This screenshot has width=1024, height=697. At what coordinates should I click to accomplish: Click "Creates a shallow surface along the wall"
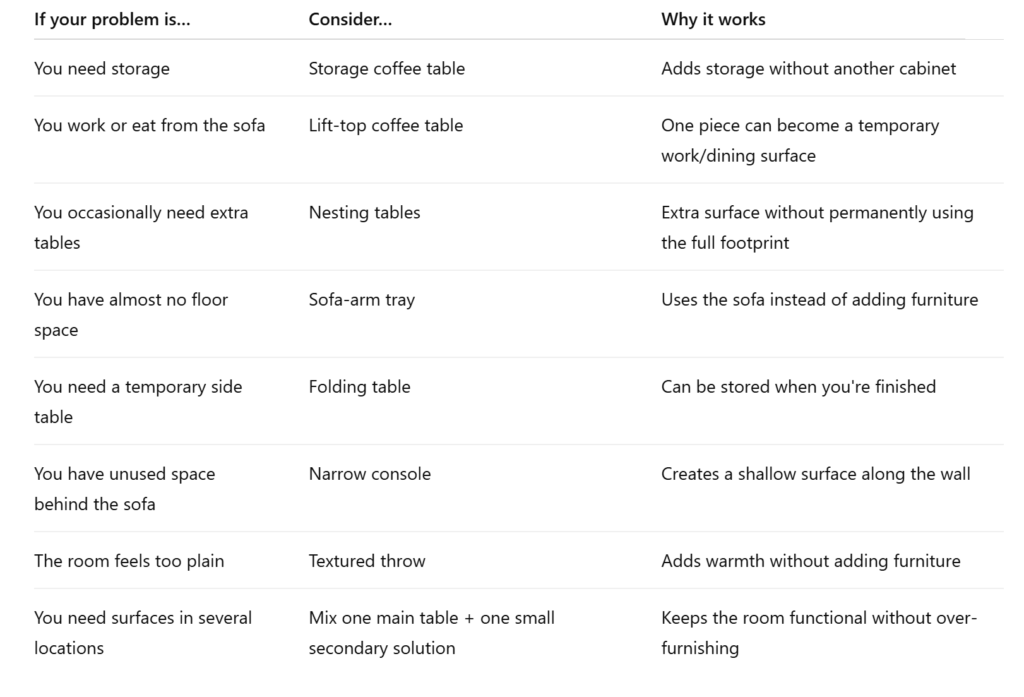(x=816, y=474)
